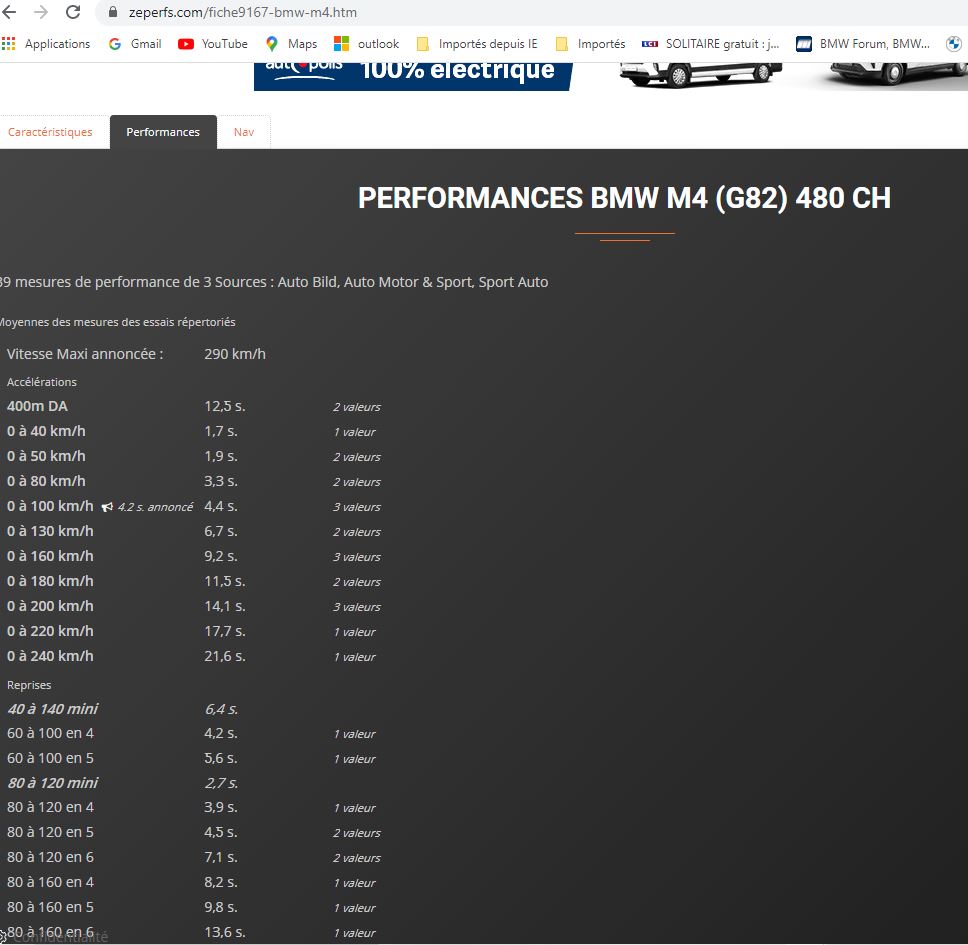Click the '40 à 140 mini' row label
The width and height of the screenshot is (968, 945).
click(x=52, y=709)
